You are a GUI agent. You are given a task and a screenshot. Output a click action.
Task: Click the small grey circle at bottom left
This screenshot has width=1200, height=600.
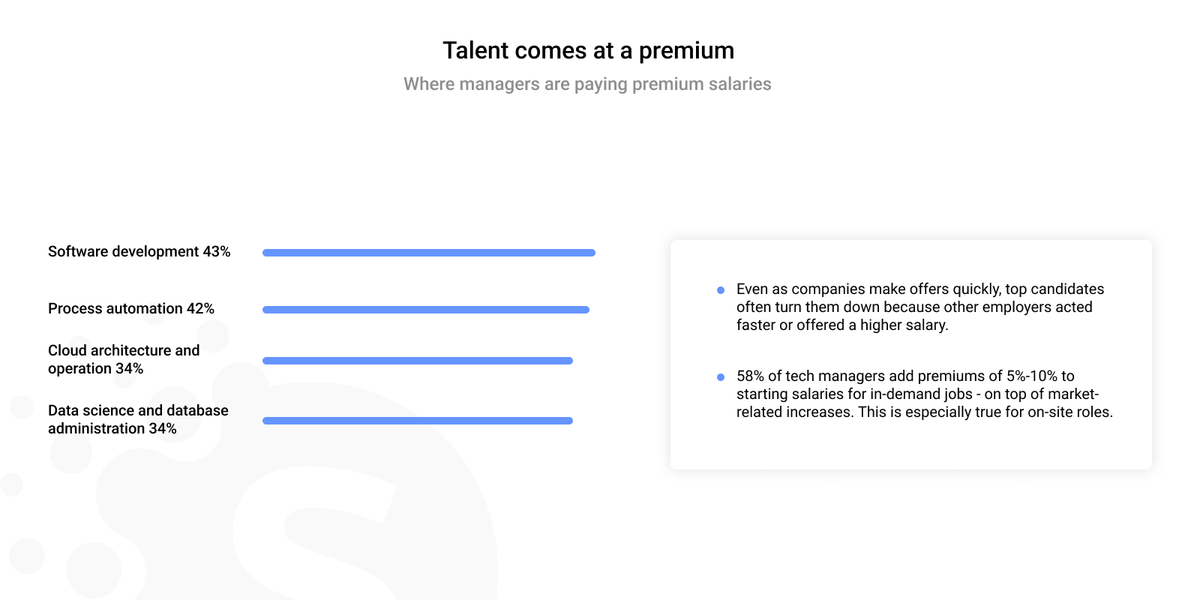(26, 556)
